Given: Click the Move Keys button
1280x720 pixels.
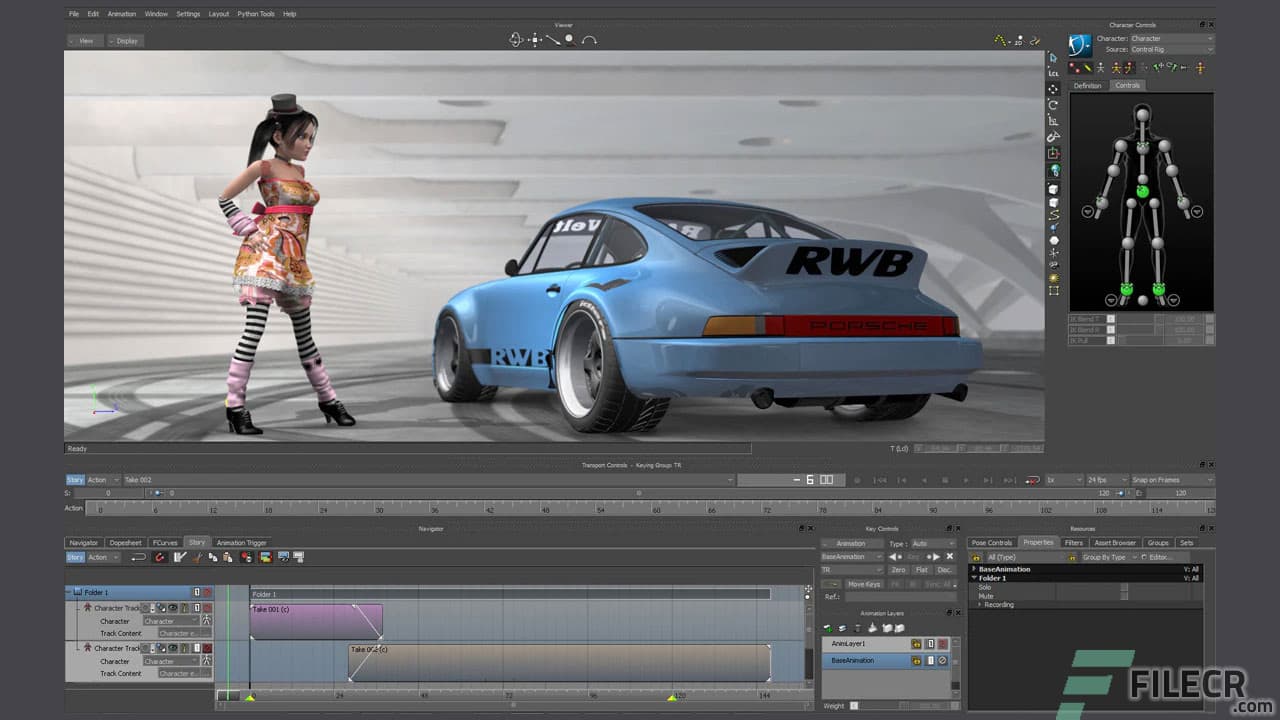Looking at the screenshot, I should click(x=864, y=584).
